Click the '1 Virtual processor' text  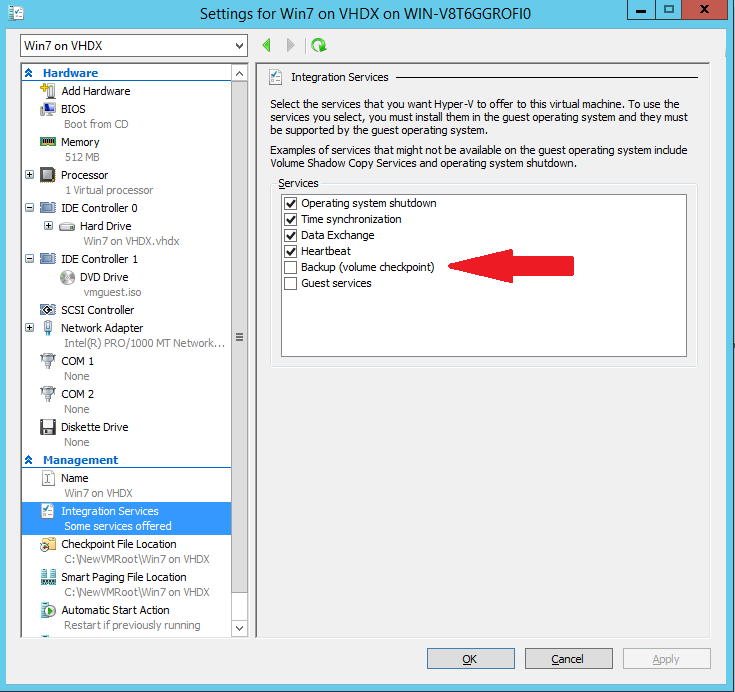click(109, 190)
